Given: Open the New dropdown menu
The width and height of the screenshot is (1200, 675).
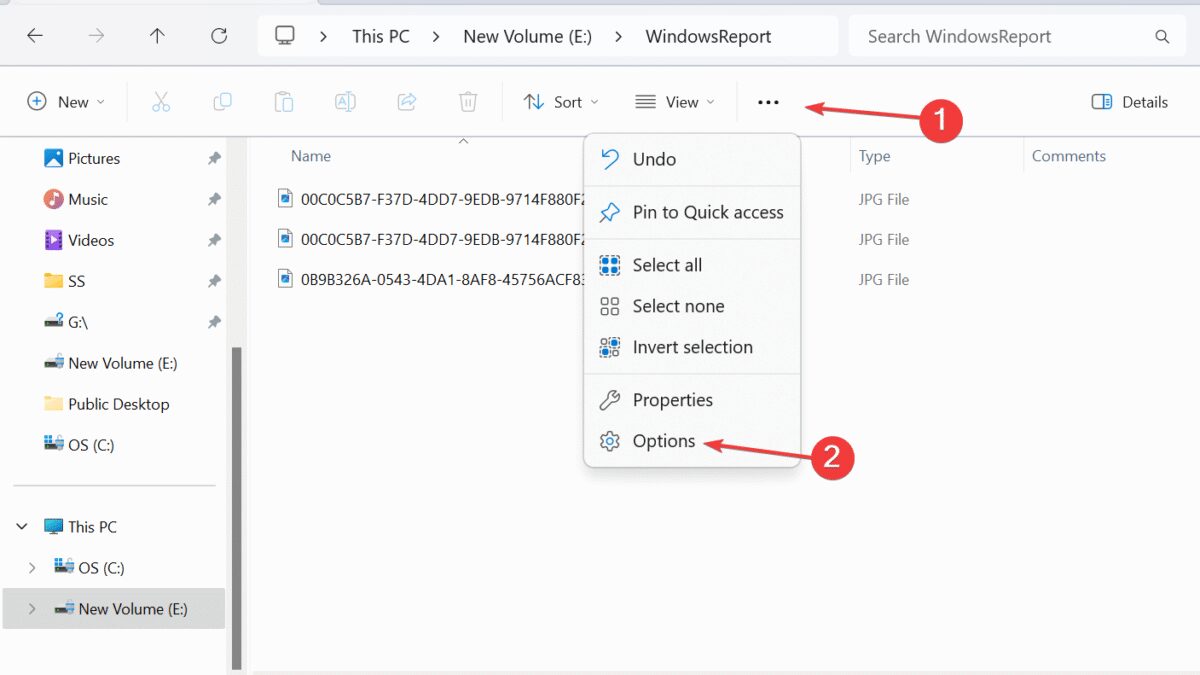Looking at the screenshot, I should 65,101.
